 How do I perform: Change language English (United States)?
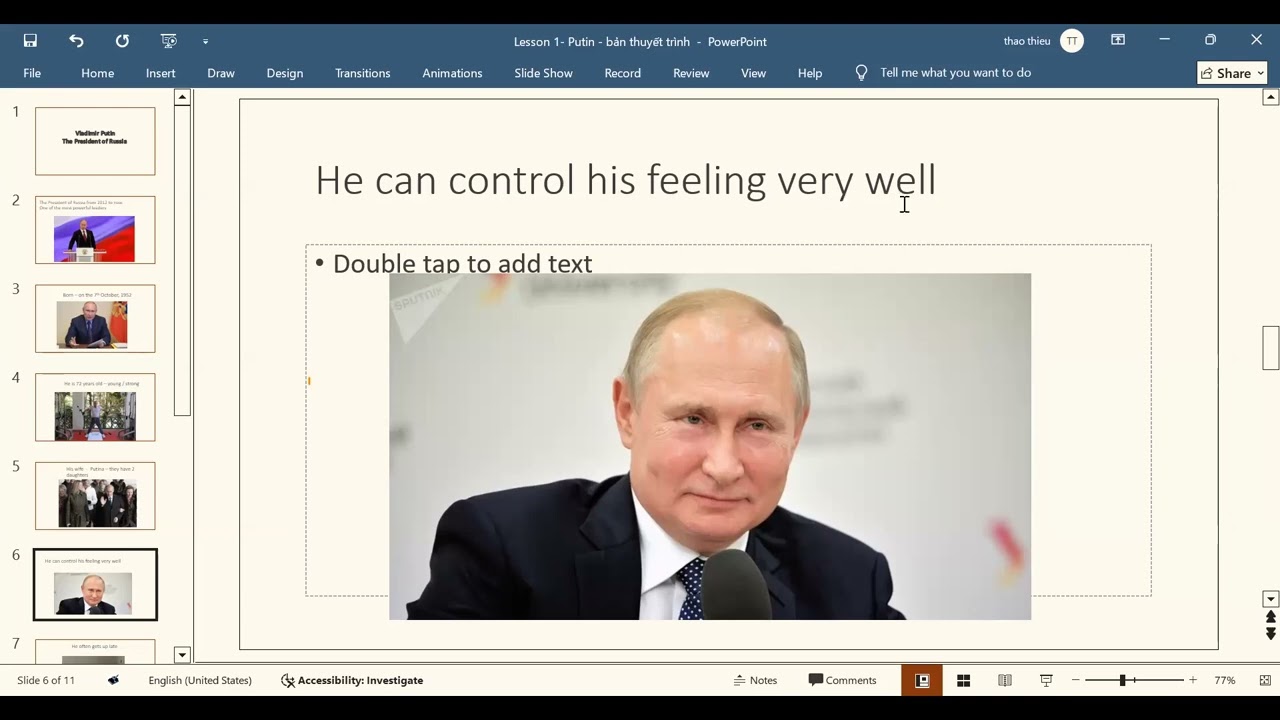tap(200, 680)
